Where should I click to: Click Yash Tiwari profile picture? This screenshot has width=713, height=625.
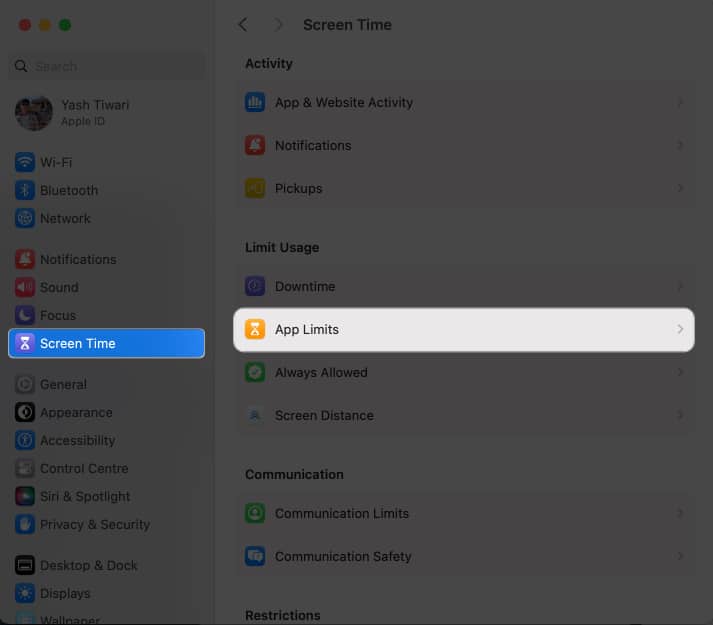tap(34, 113)
